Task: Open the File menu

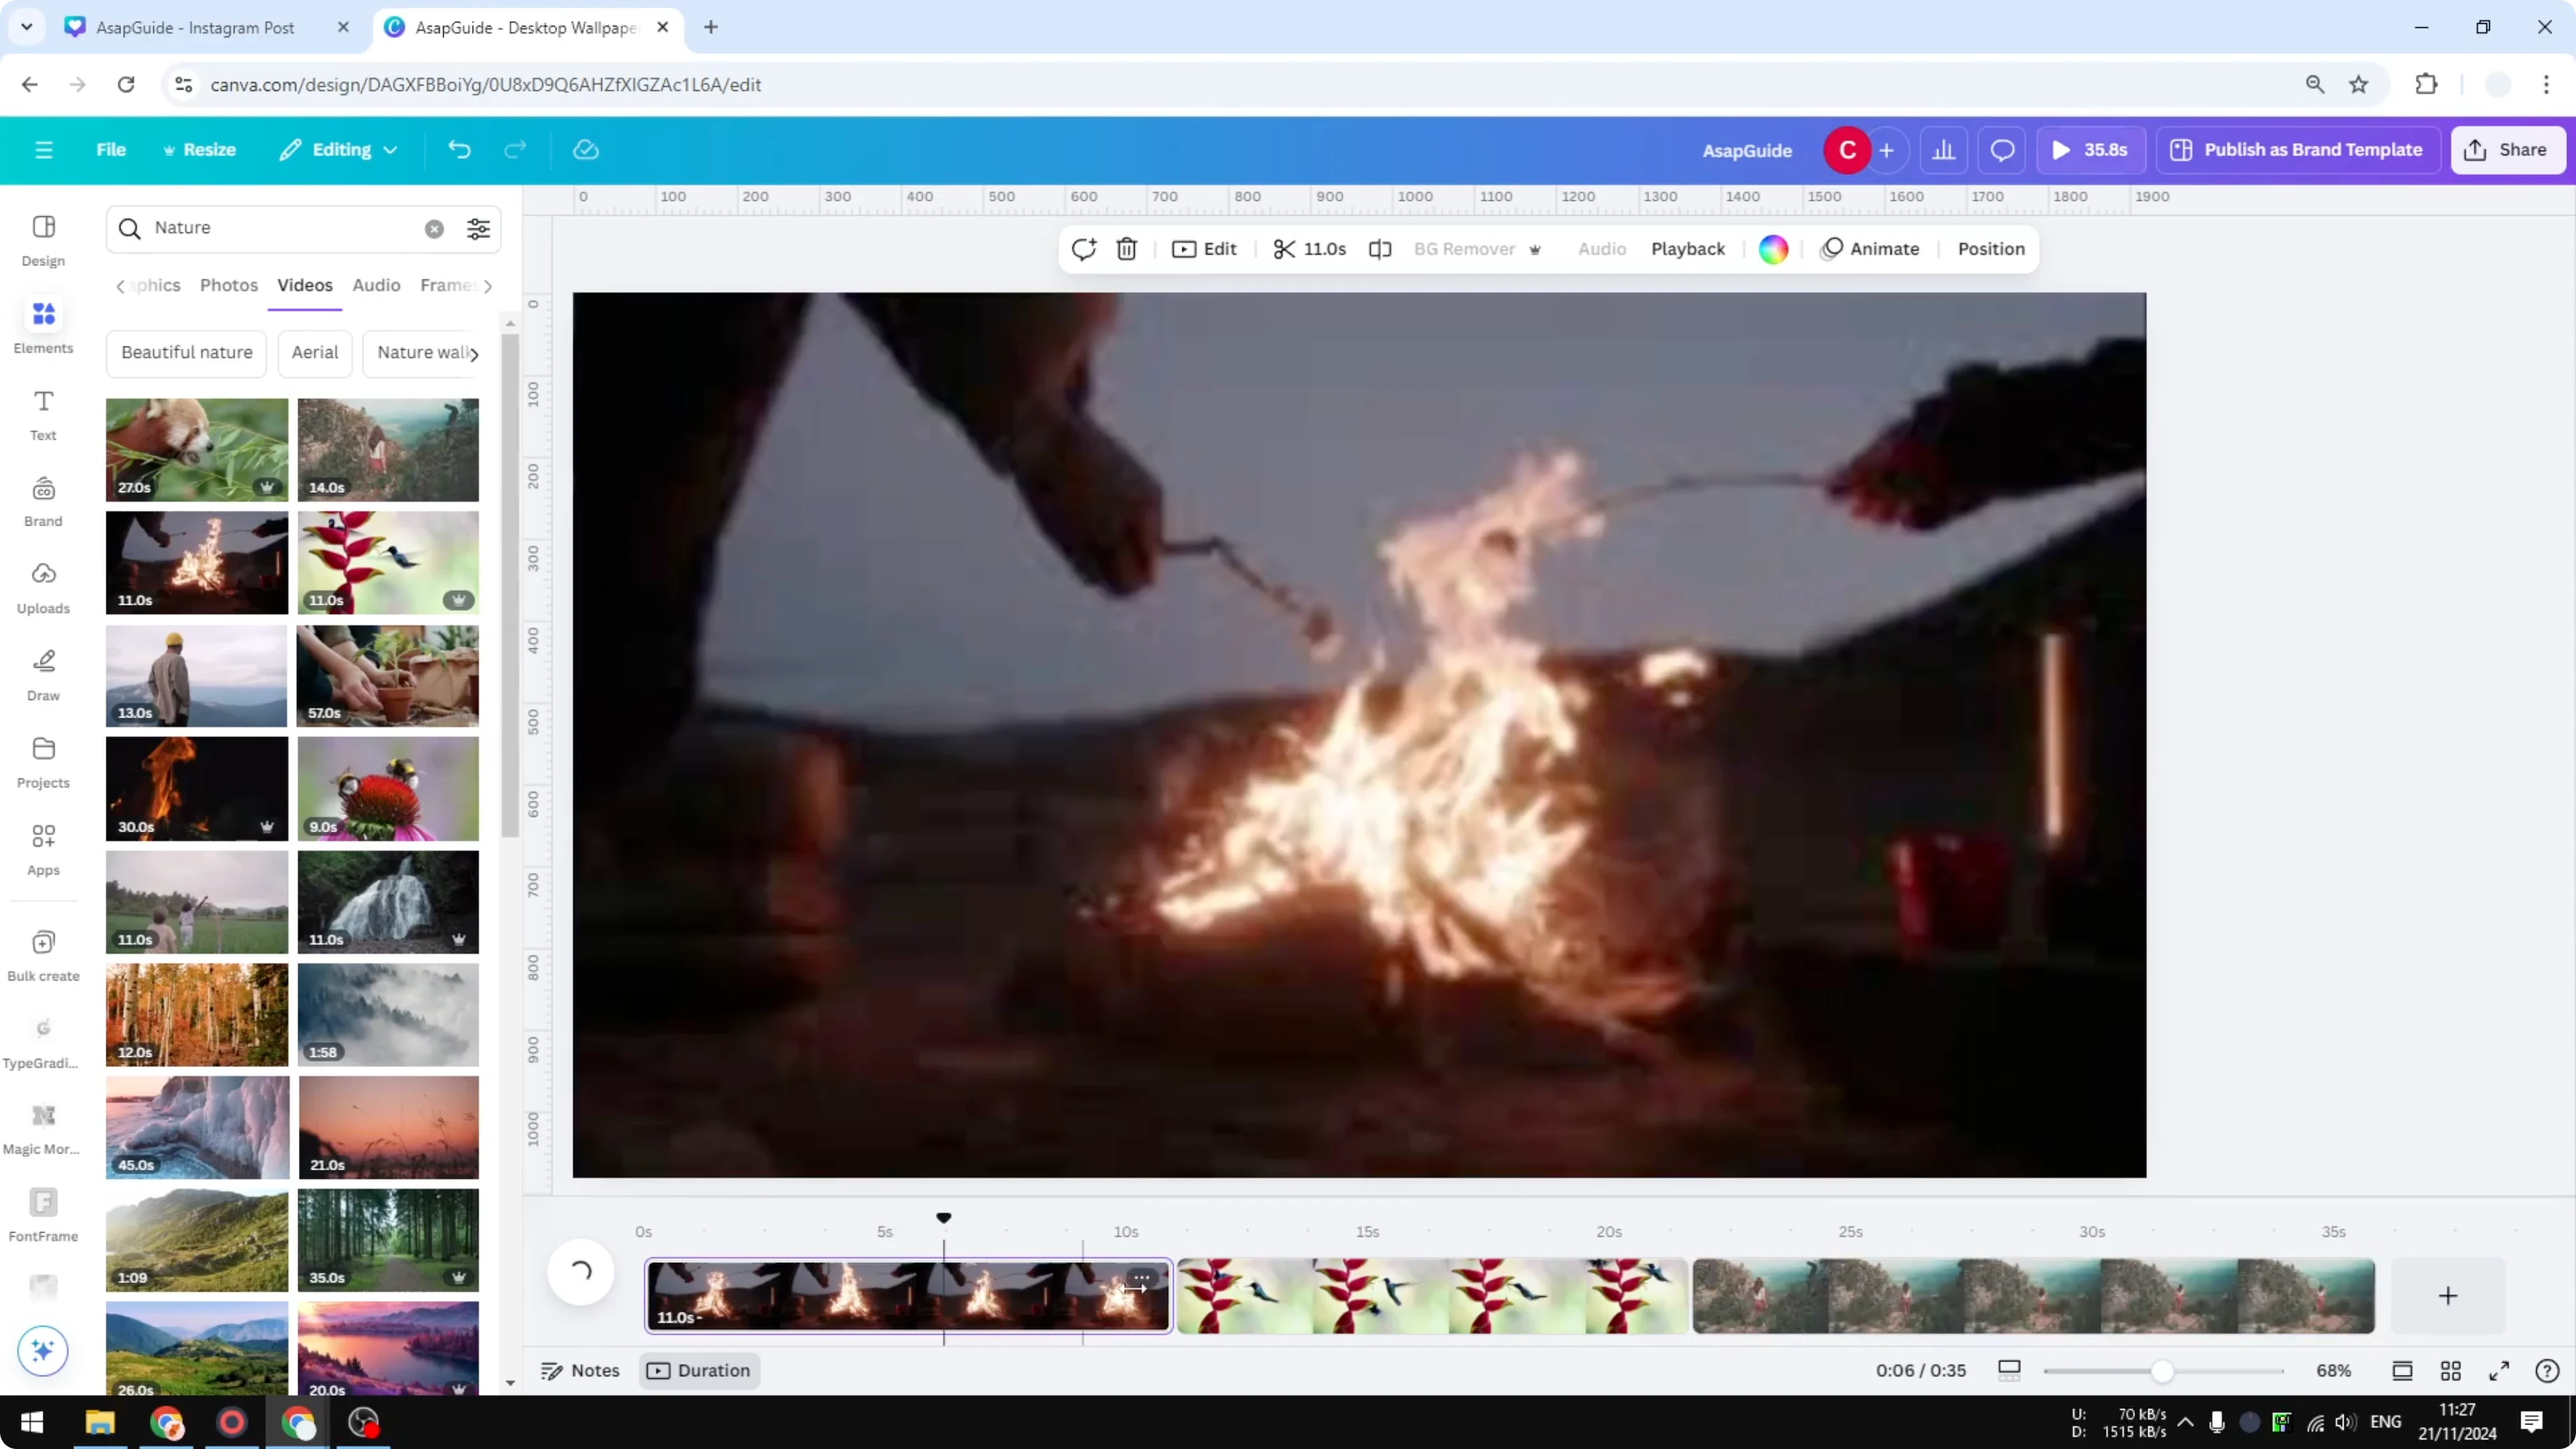Action: point(111,149)
